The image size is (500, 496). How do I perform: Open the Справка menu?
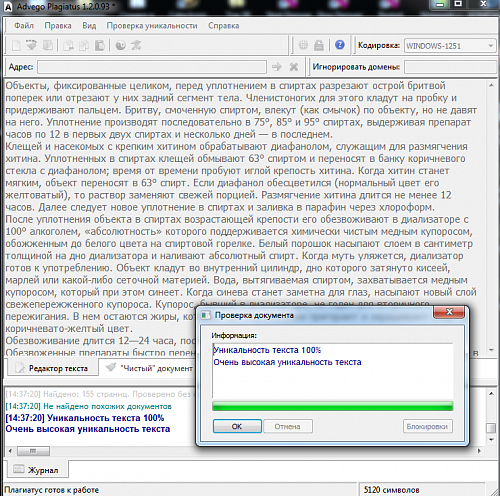224,26
